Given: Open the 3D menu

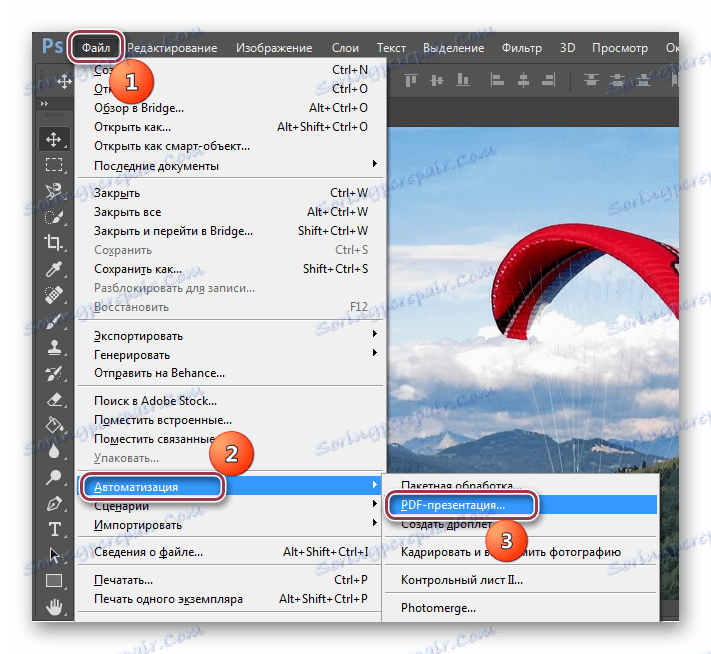Looking at the screenshot, I should (x=567, y=48).
